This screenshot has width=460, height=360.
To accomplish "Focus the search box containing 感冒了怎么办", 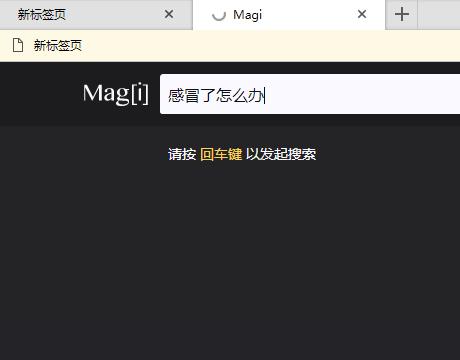I will pos(310,94).
